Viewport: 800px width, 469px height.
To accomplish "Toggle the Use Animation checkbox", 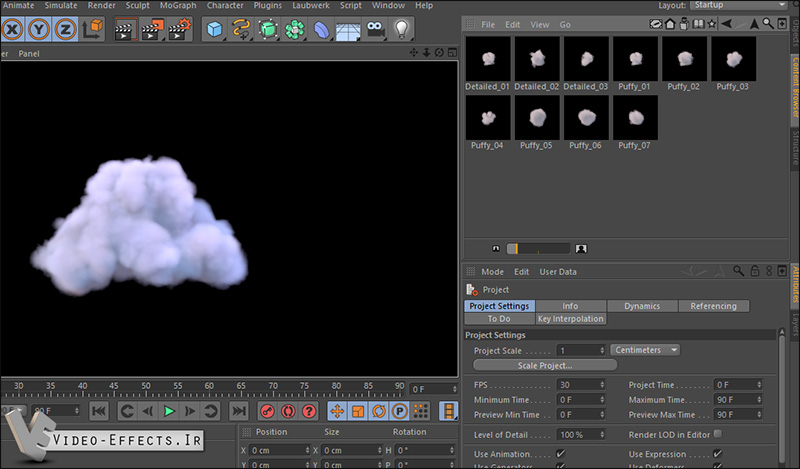I will coord(560,453).
